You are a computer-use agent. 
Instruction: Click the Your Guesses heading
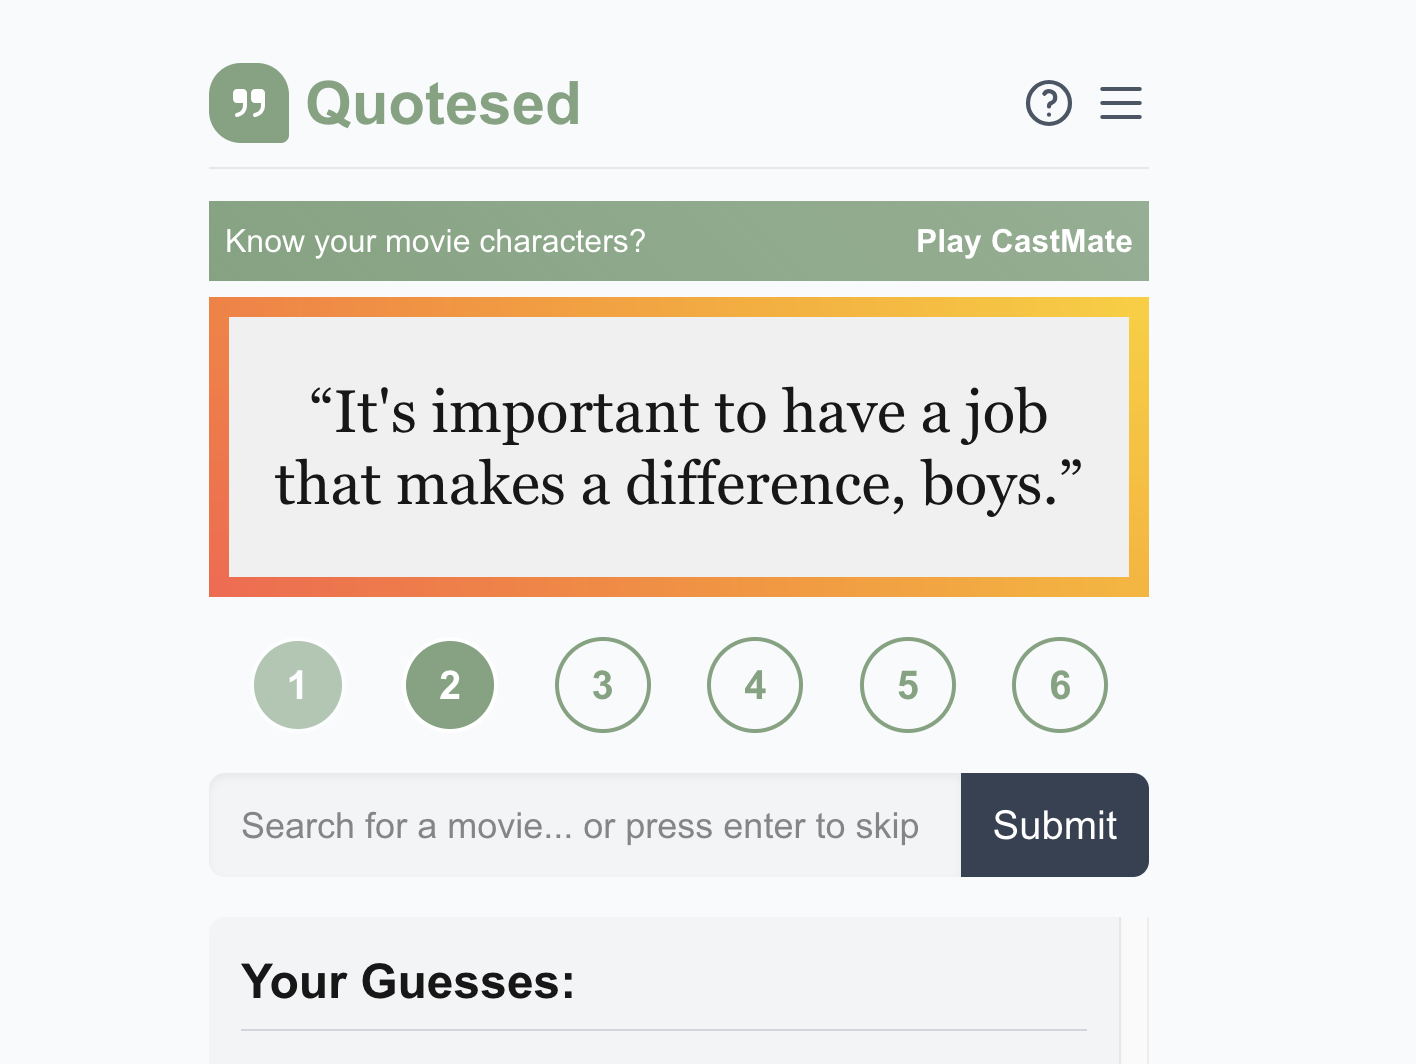point(407,982)
